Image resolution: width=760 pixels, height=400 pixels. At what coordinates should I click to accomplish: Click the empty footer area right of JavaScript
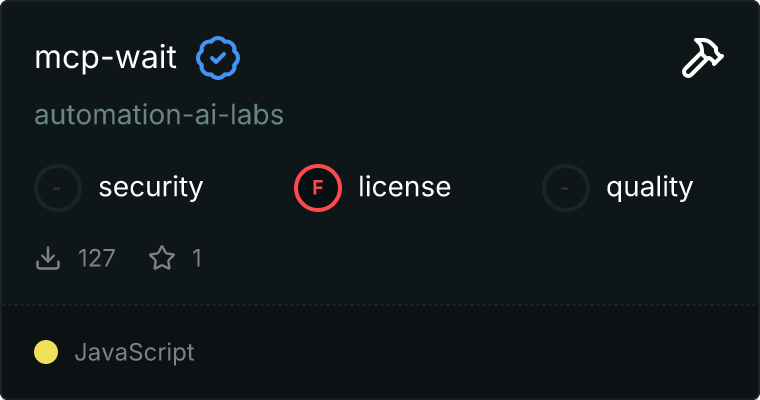(480, 352)
